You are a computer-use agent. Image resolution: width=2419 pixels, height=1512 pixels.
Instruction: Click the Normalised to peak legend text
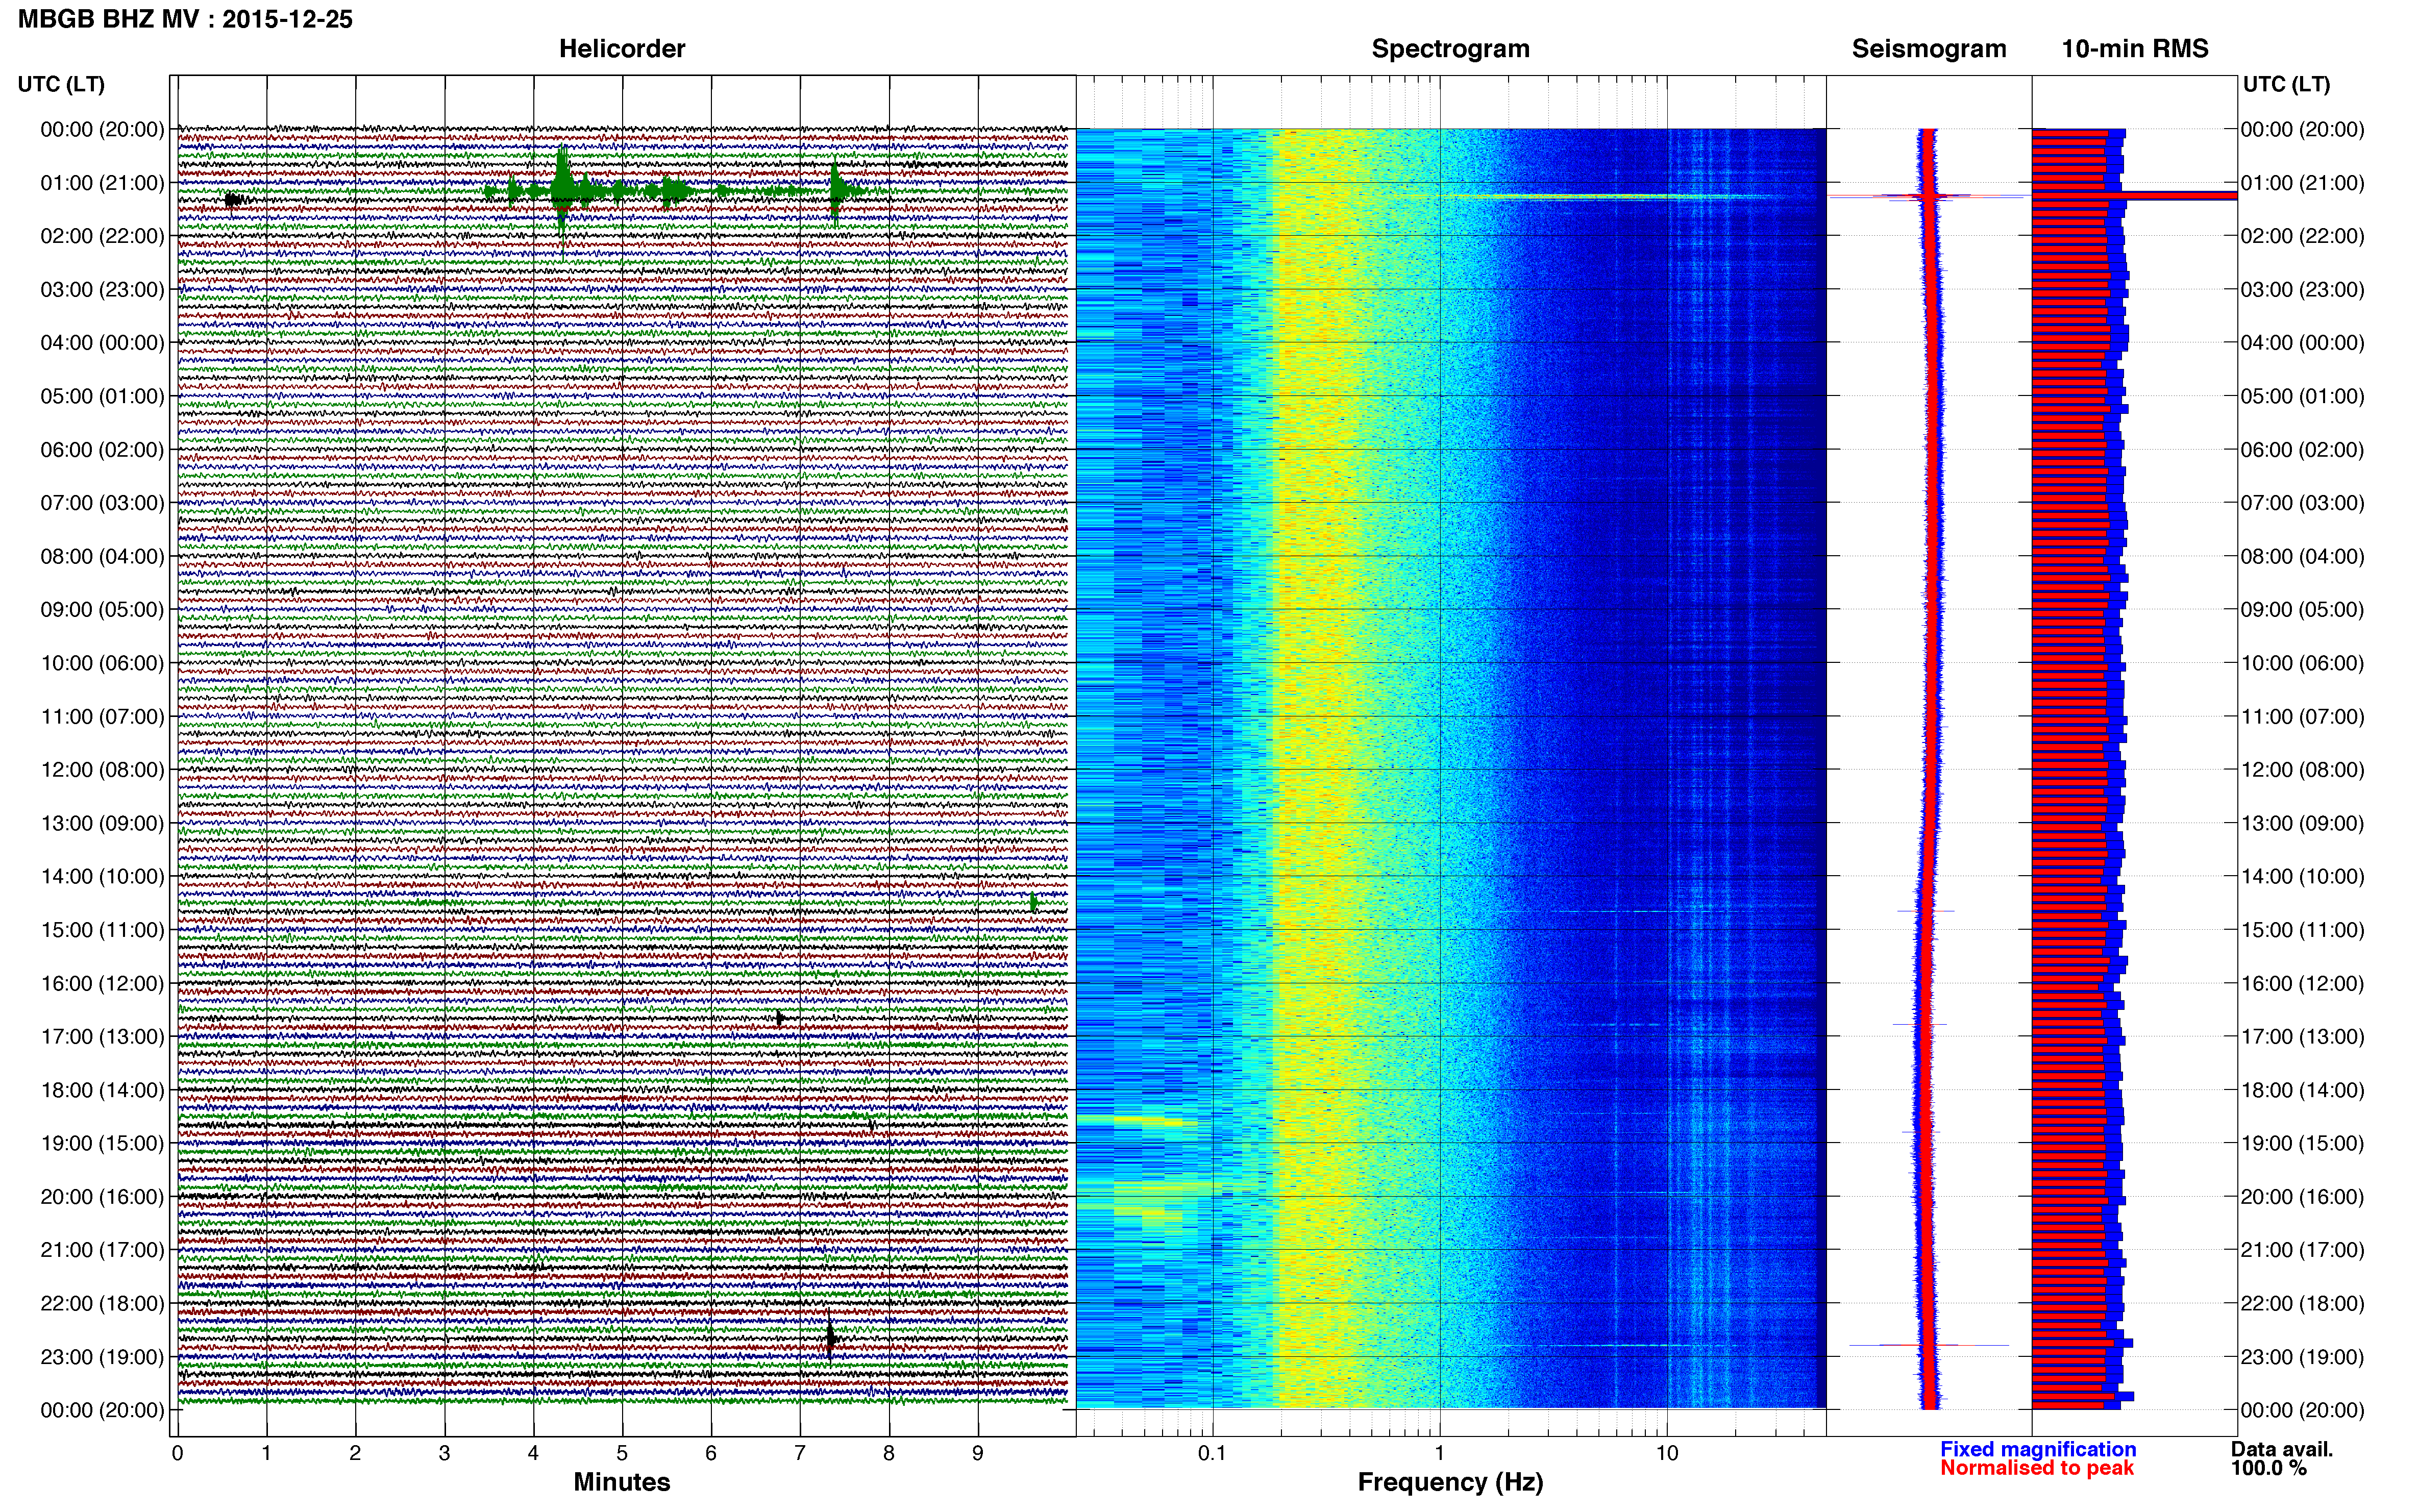click(2037, 1468)
